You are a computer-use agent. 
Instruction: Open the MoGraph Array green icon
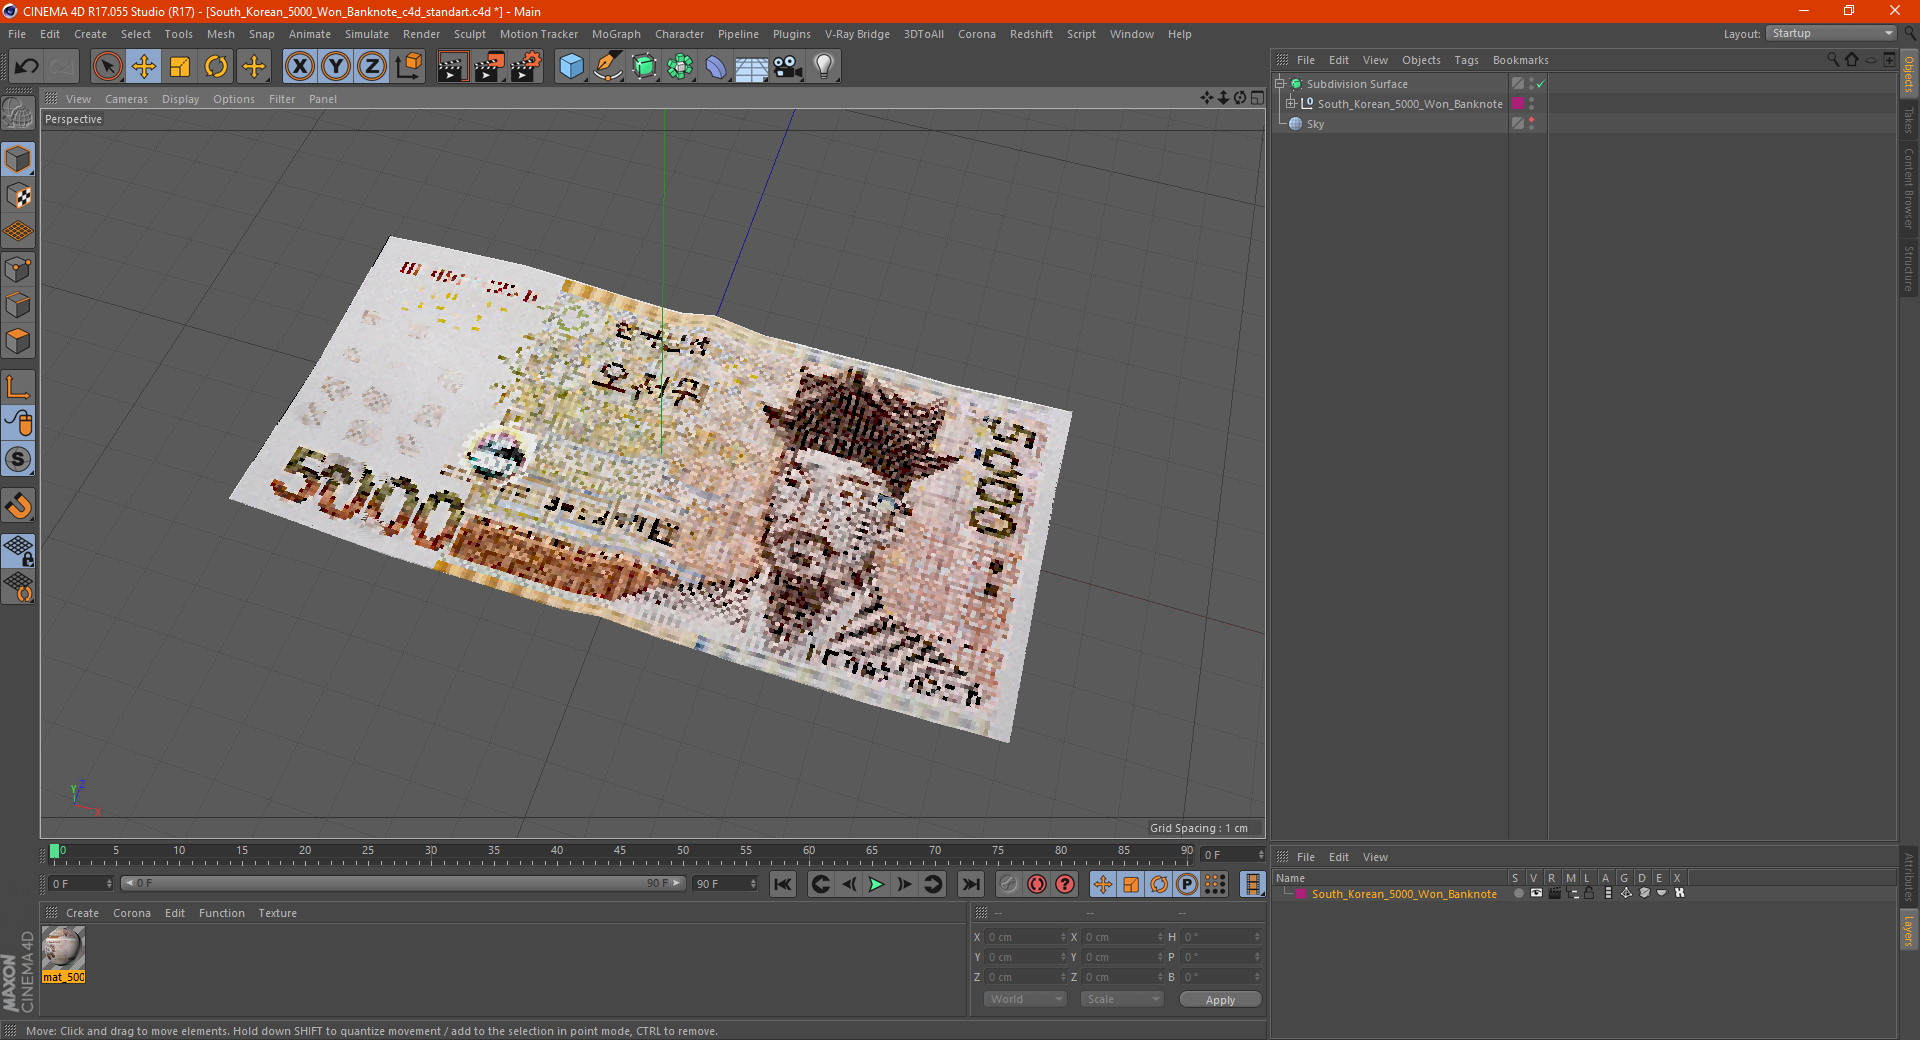coord(680,67)
